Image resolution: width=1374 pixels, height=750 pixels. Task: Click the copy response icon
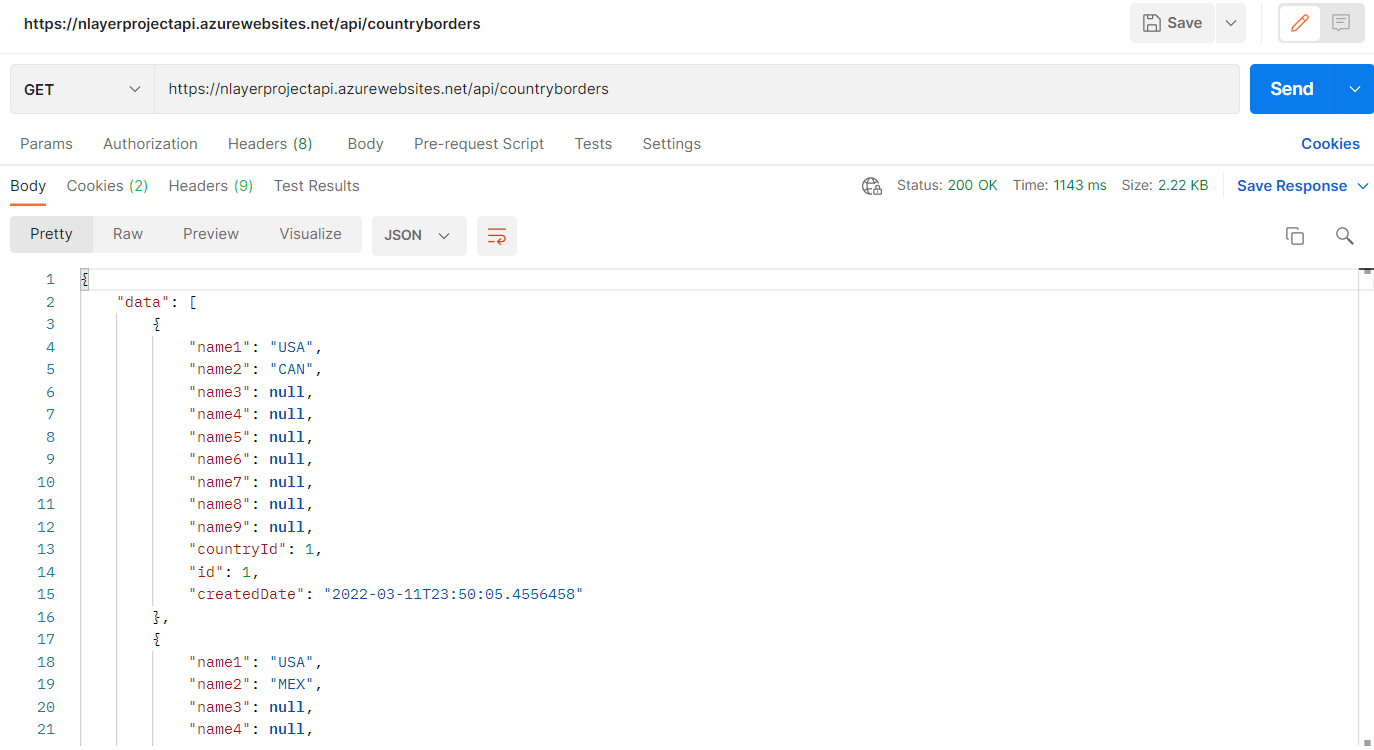[x=1294, y=235]
